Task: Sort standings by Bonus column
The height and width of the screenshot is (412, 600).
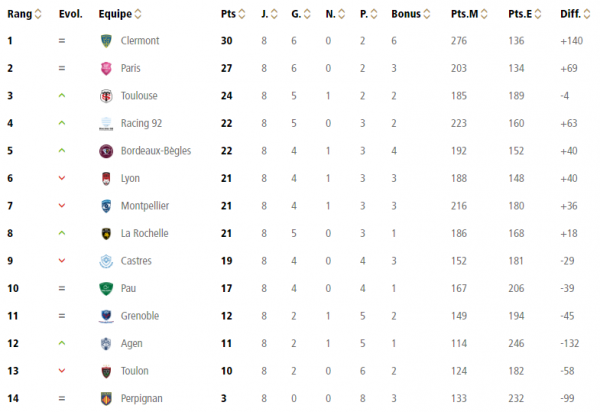Action: coord(408,14)
